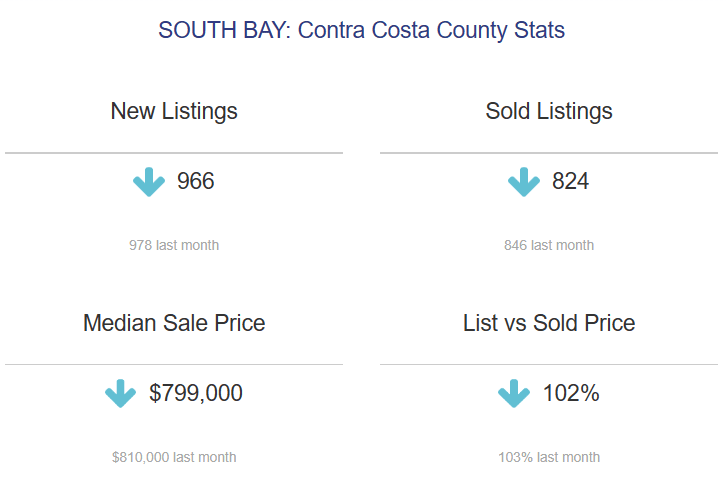Screen dimensions: 726x480
Task: Click the down arrow next to 824
Action: click(523, 182)
